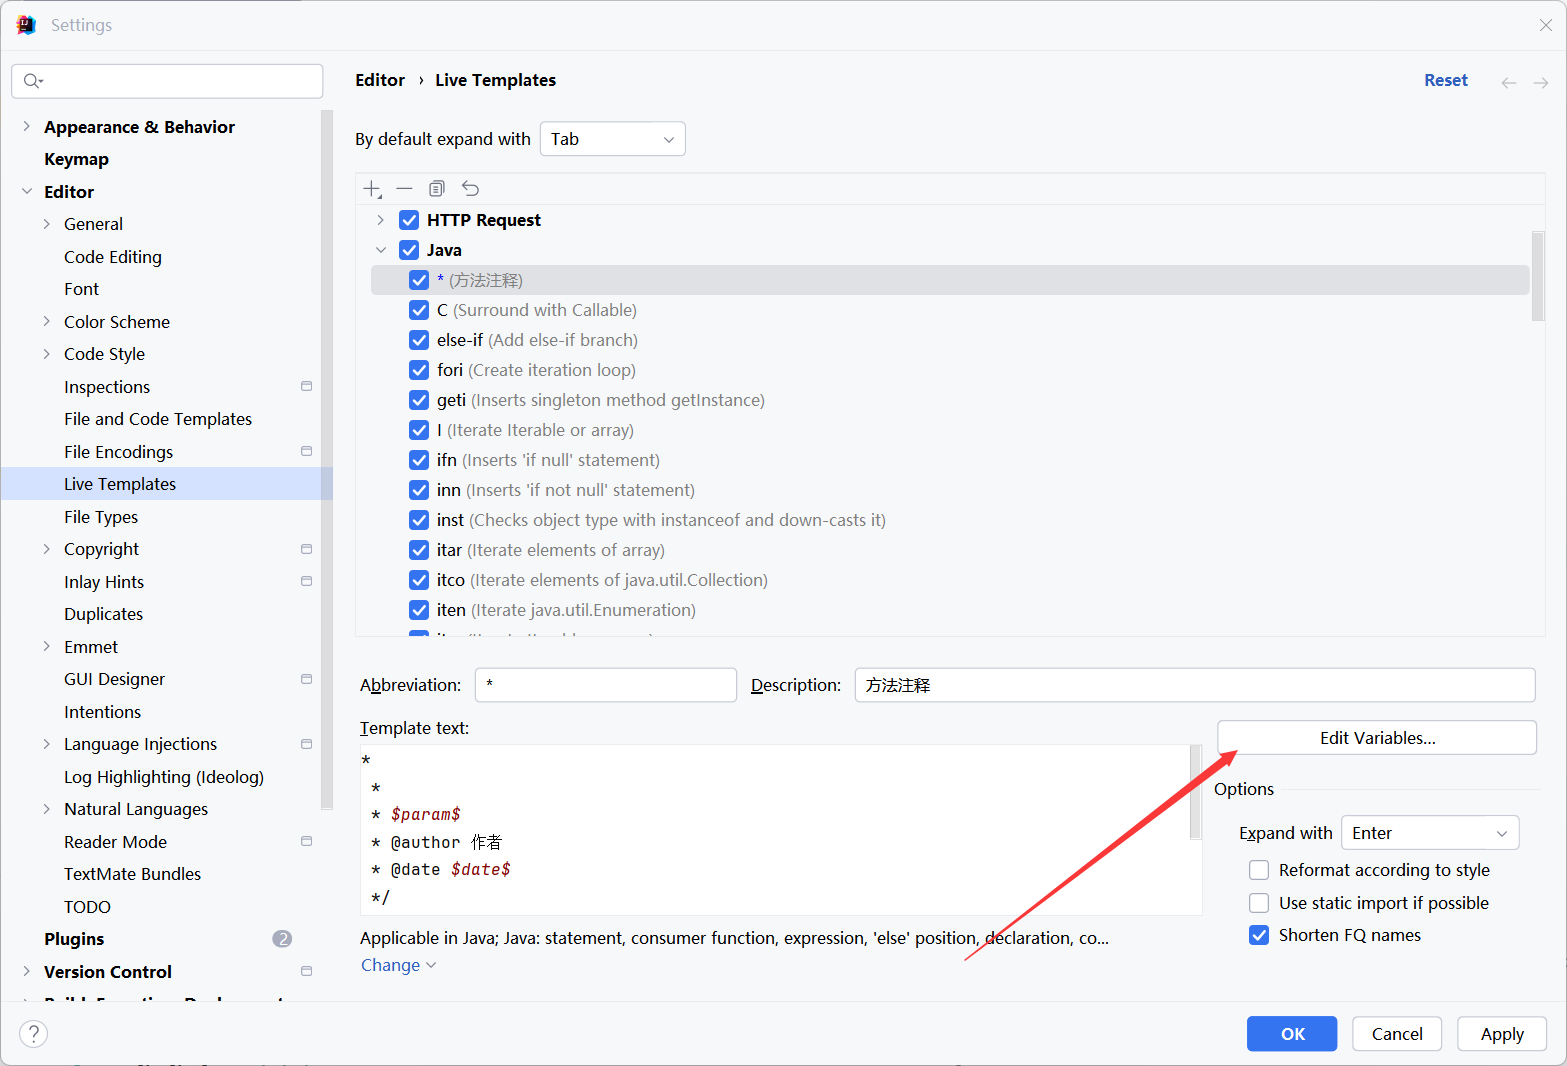Select the iten template row
The width and height of the screenshot is (1567, 1066).
click(x=950, y=610)
